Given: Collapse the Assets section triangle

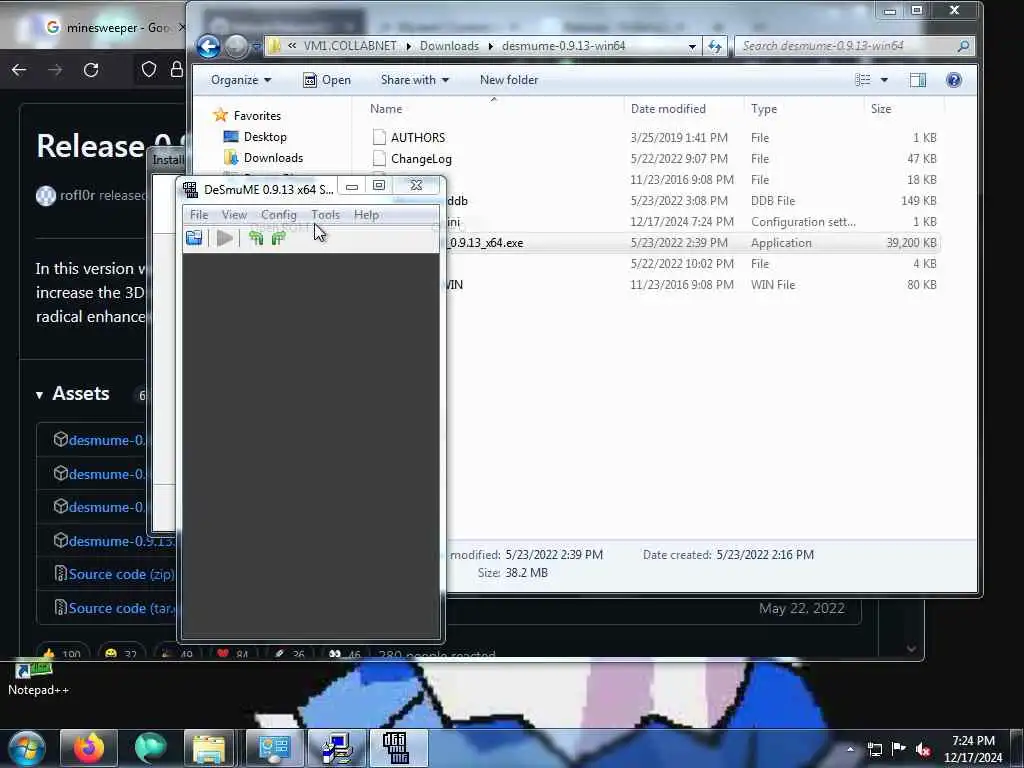Looking at the screenshot, I should pyautogui.click(x=40, y=394).
